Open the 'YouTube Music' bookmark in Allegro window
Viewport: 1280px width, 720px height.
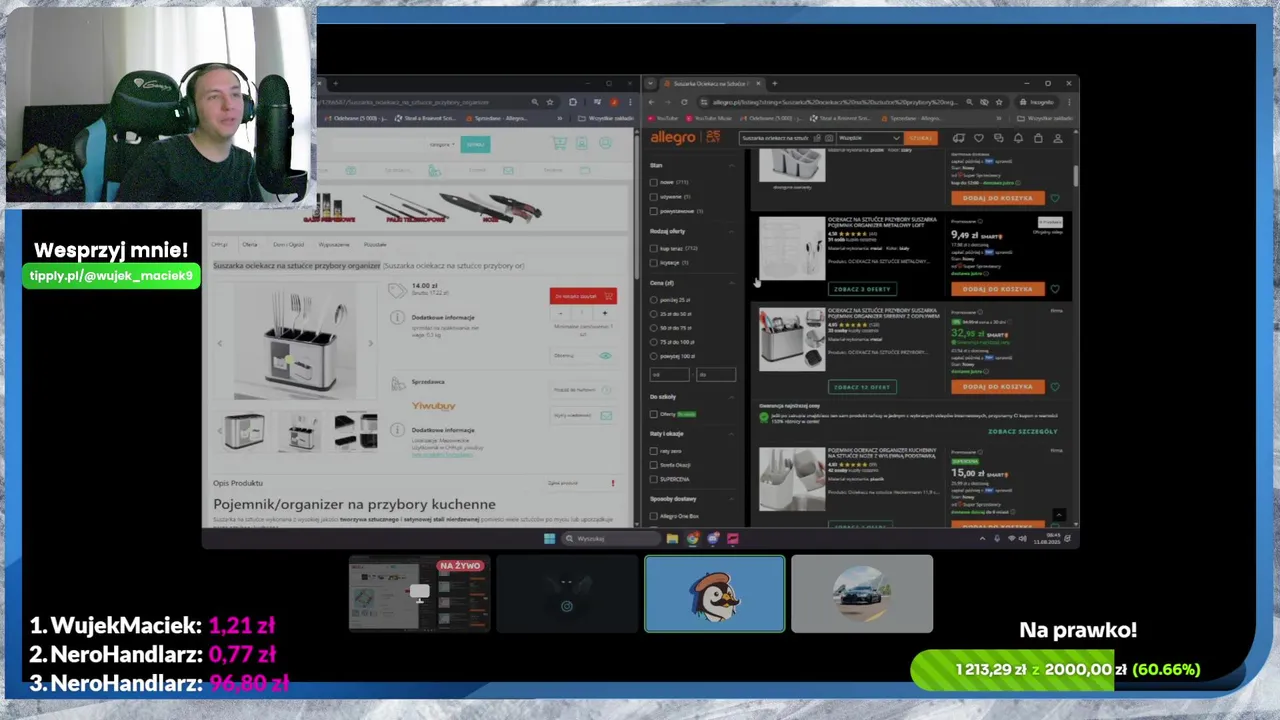click(x=709, y=118)
